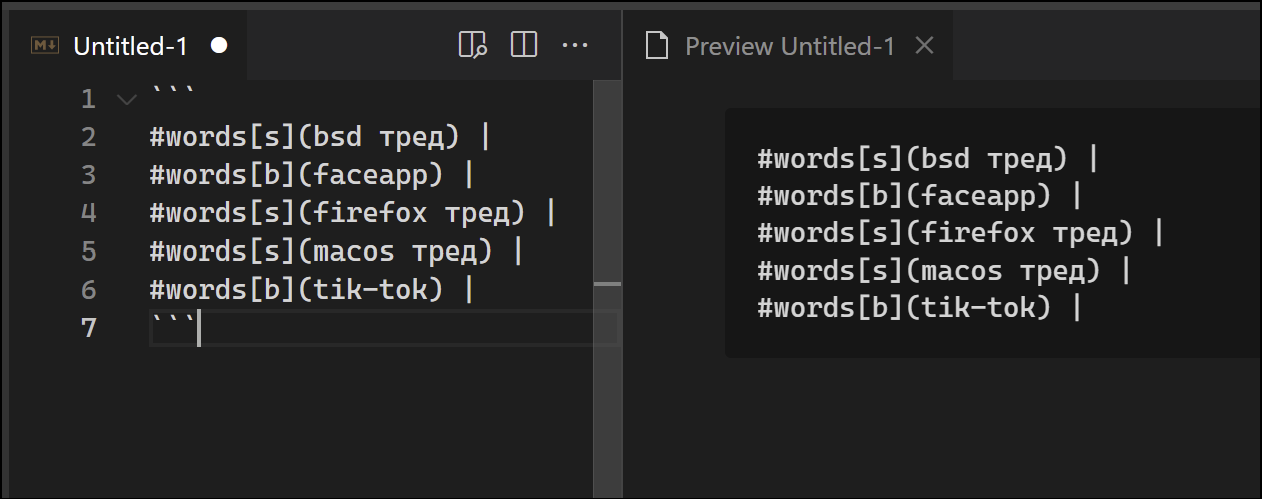Image resolution: width=1262 pixels, height=500 pixels.
Task: Click line number 2 in the gutter
Action: pyautogui.click(x=88, y=137)
